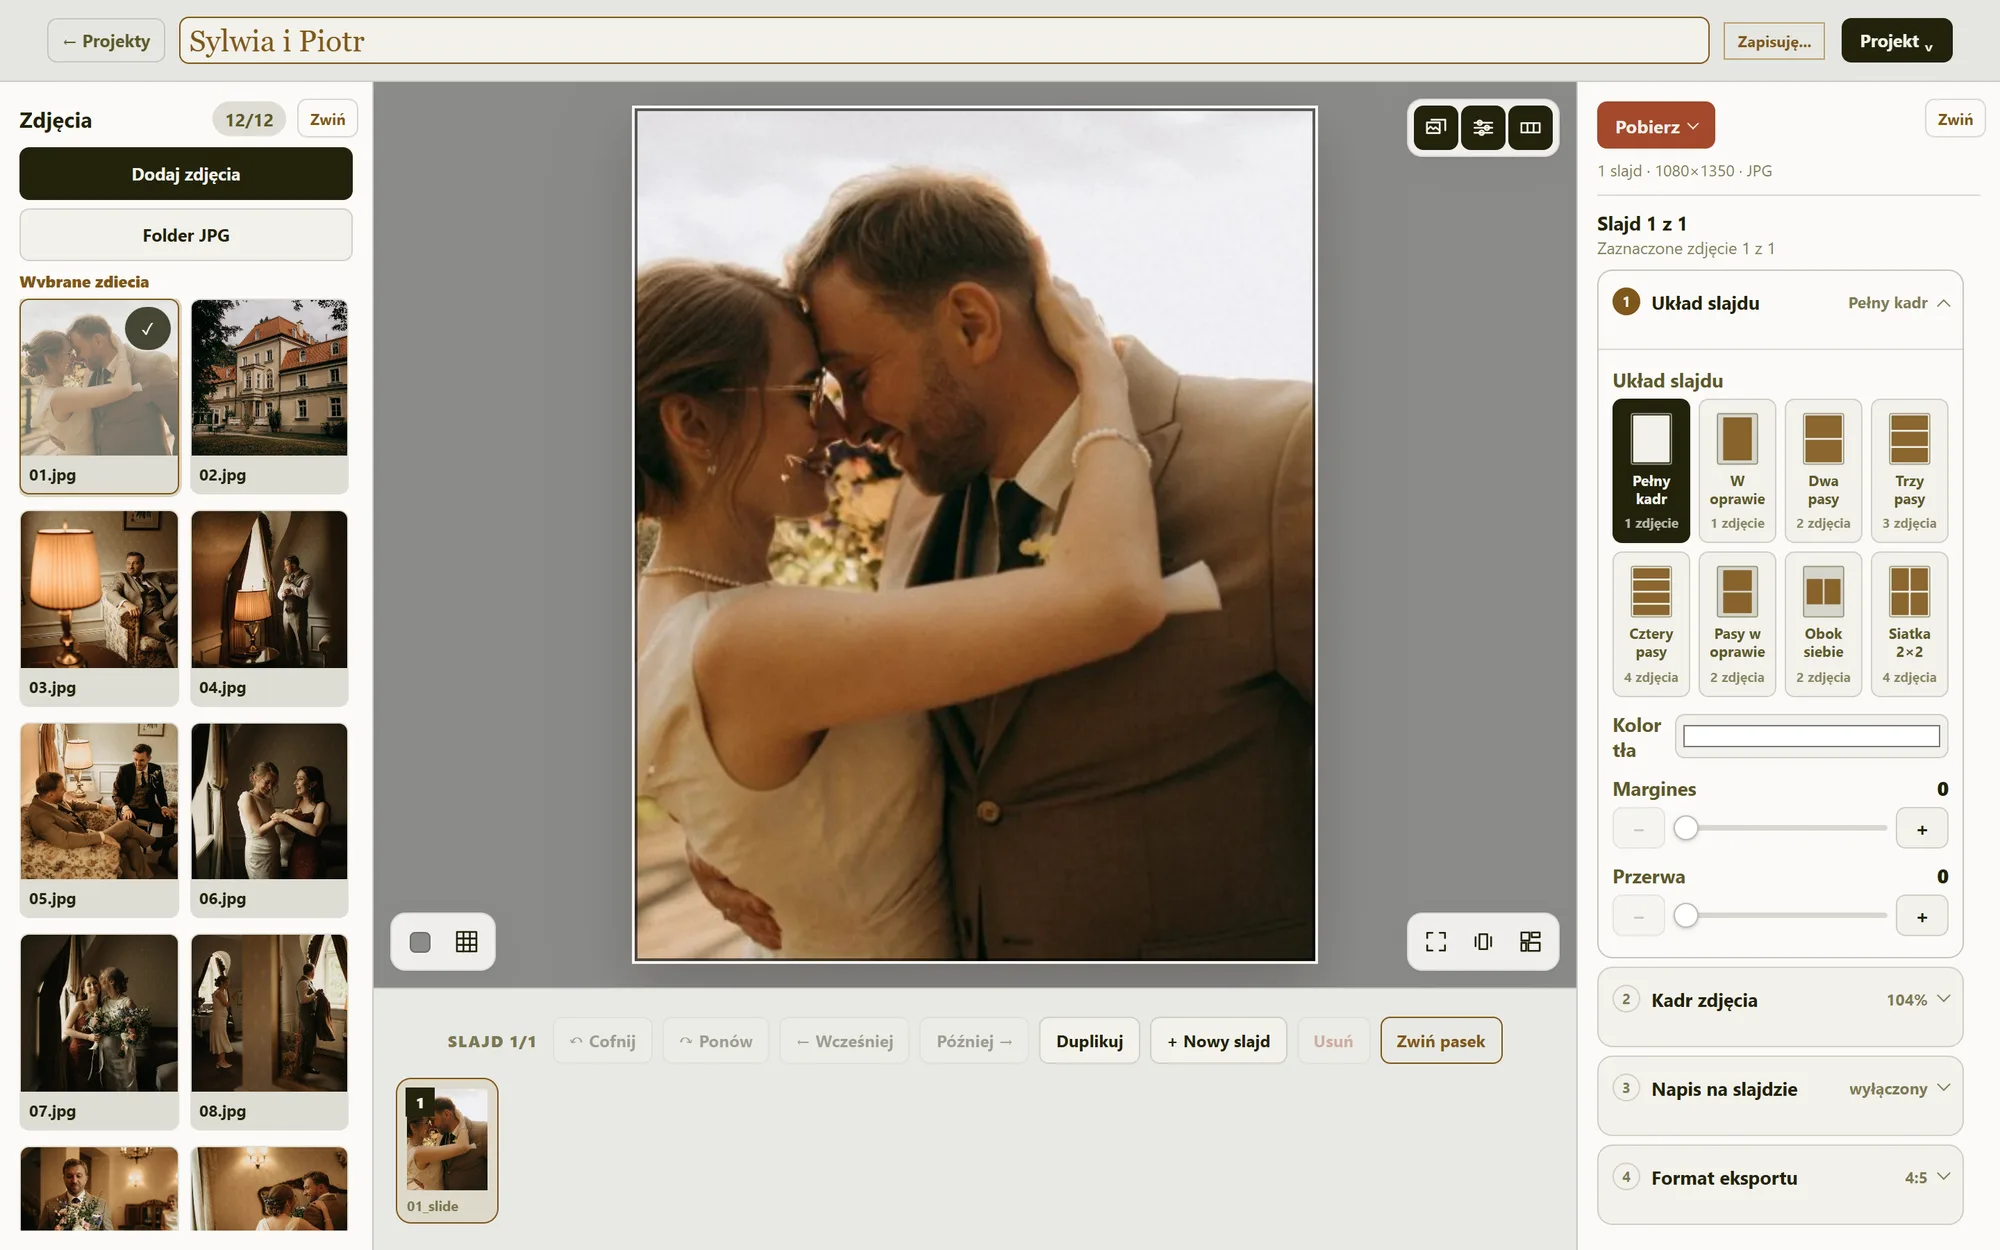2000x1250 pixels.
Task: Click the Folder JPG button
Action: (186, 235)
